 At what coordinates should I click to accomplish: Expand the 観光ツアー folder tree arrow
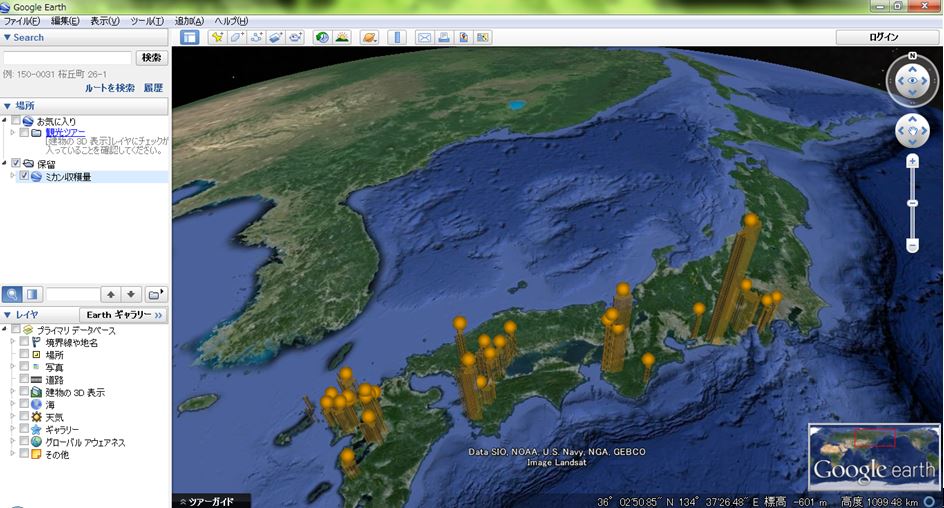click(x=13, y=132)
